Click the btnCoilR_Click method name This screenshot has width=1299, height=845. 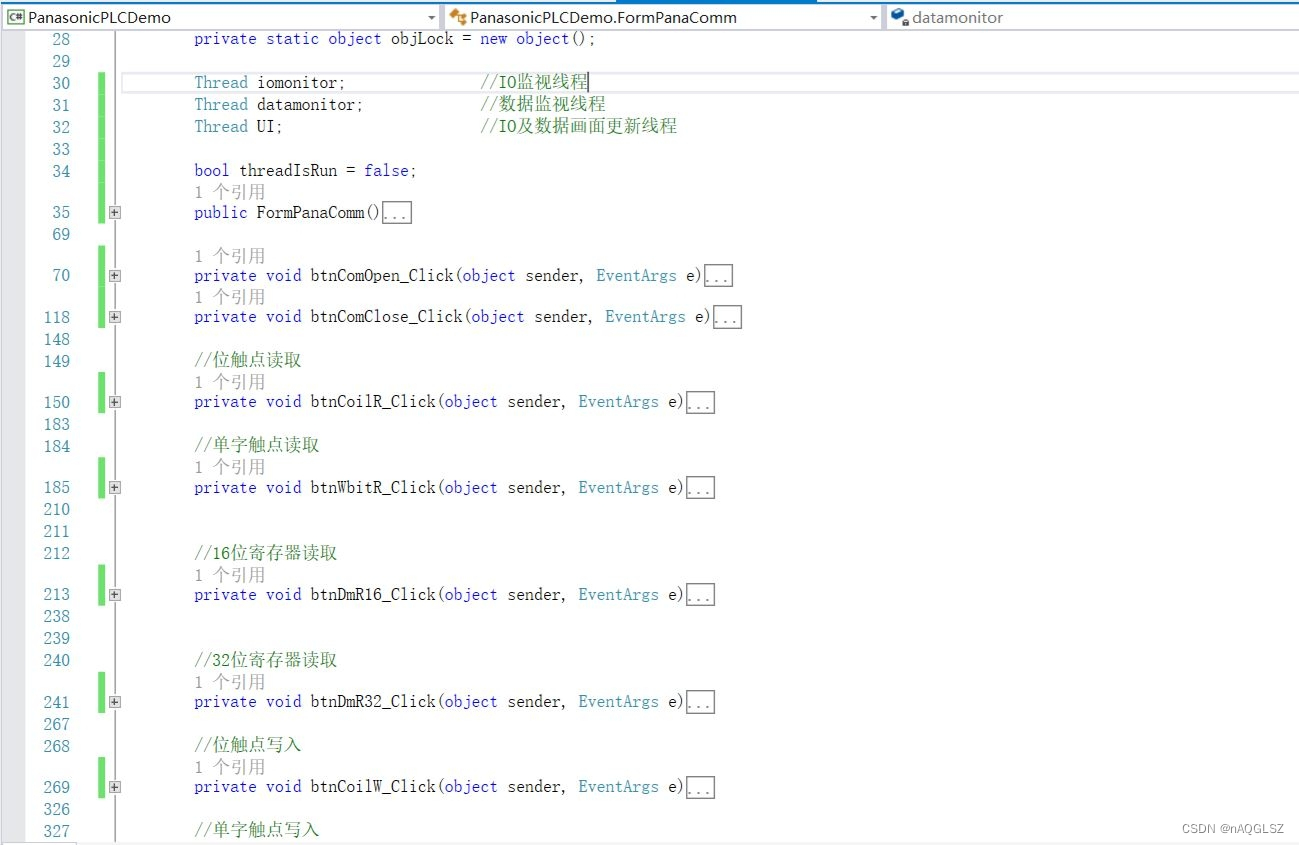(374, 402)
